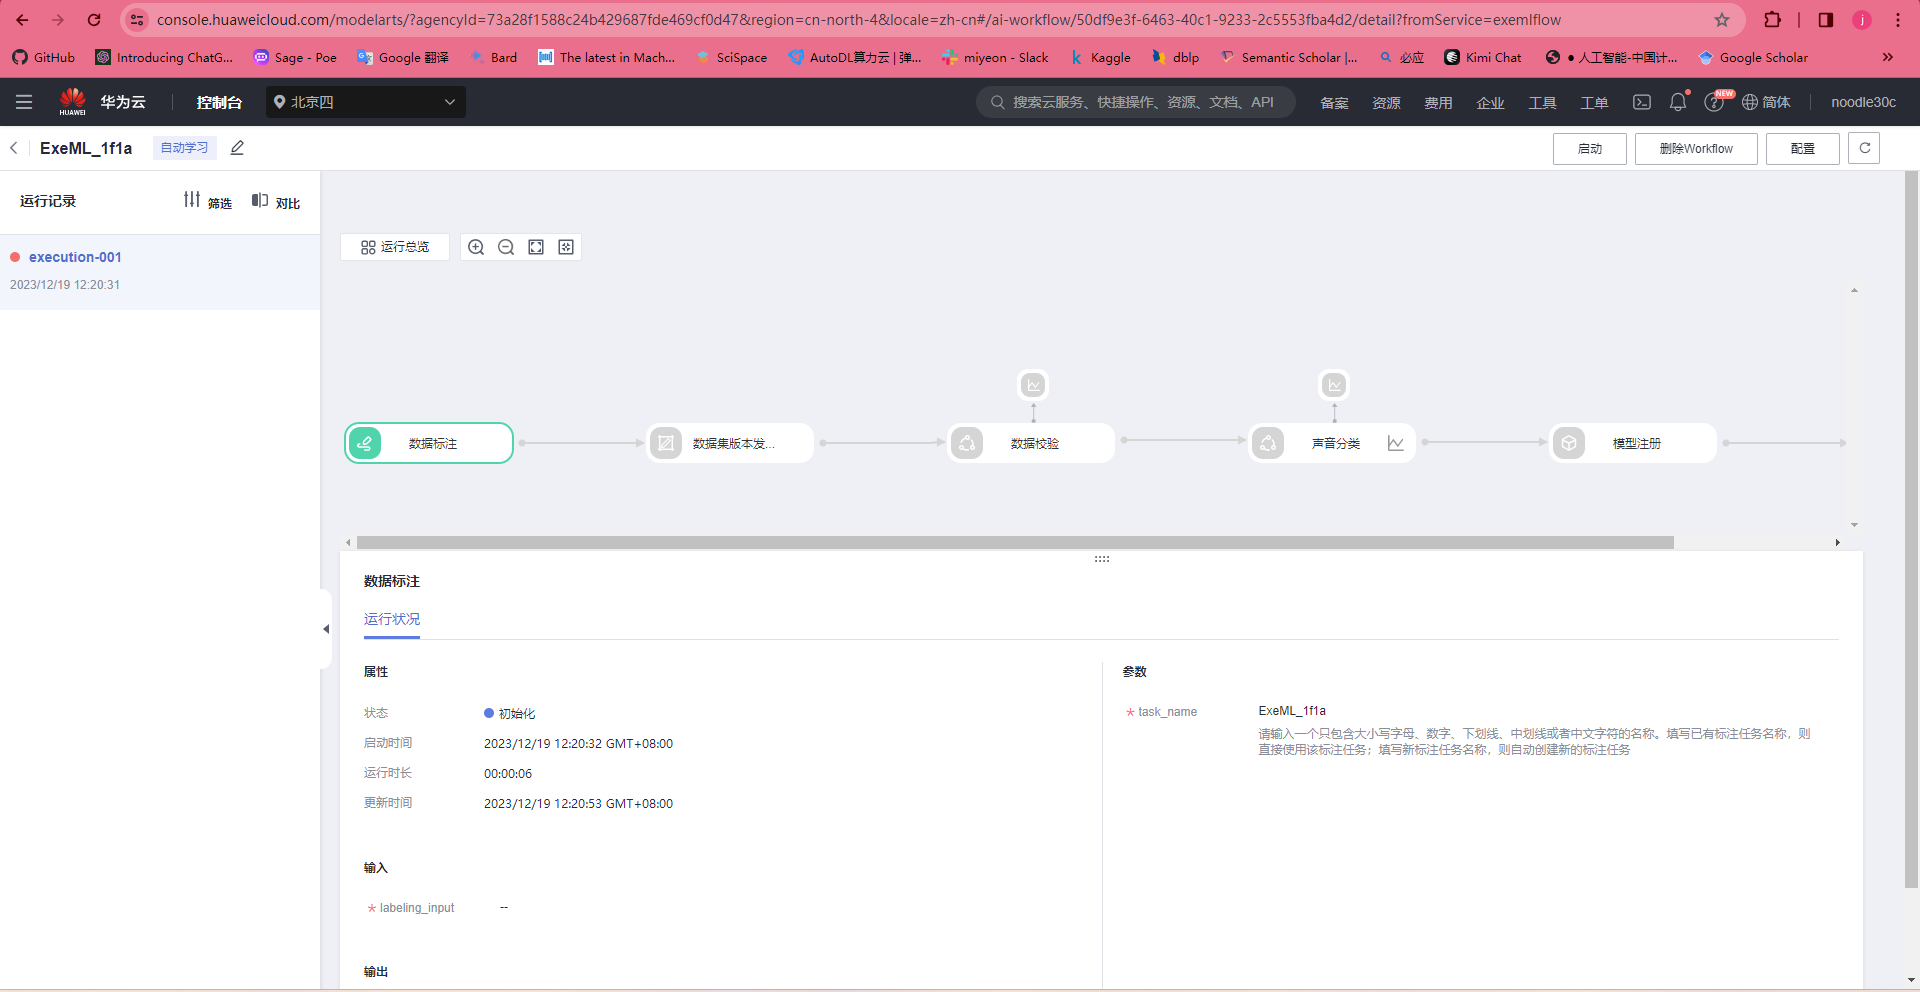
Task: Select the 数据校验 workflow node
Action: click(1031, 443)
